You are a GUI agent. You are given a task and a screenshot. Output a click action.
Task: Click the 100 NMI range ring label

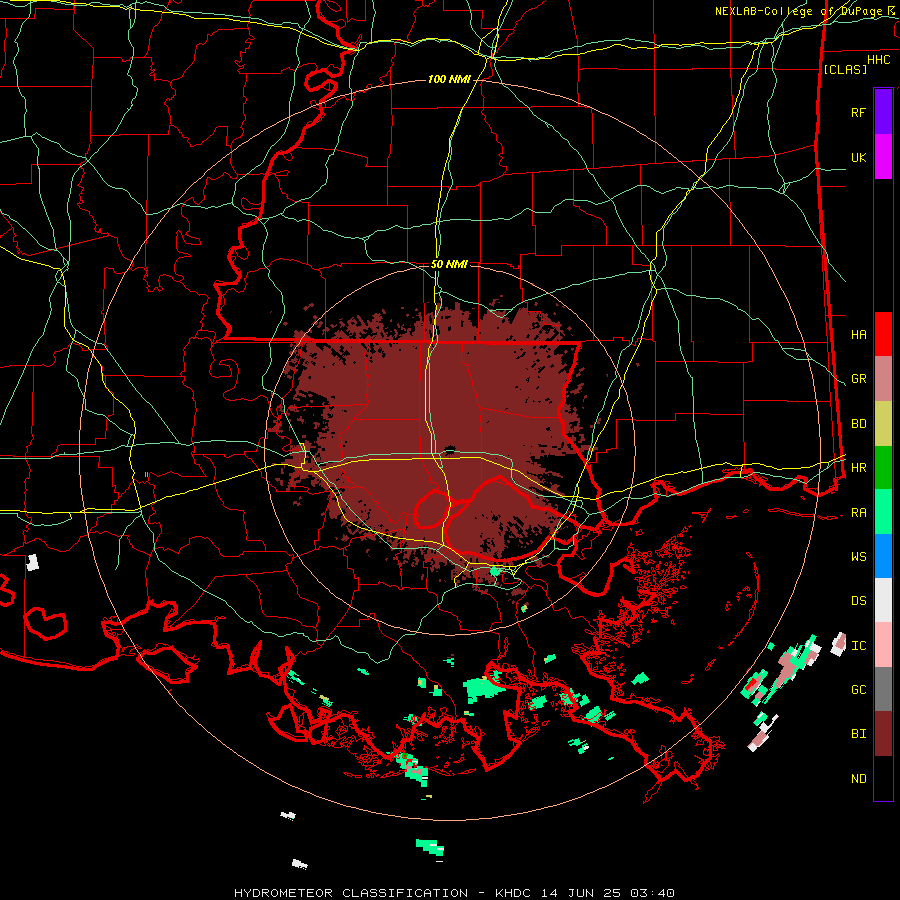449,79
